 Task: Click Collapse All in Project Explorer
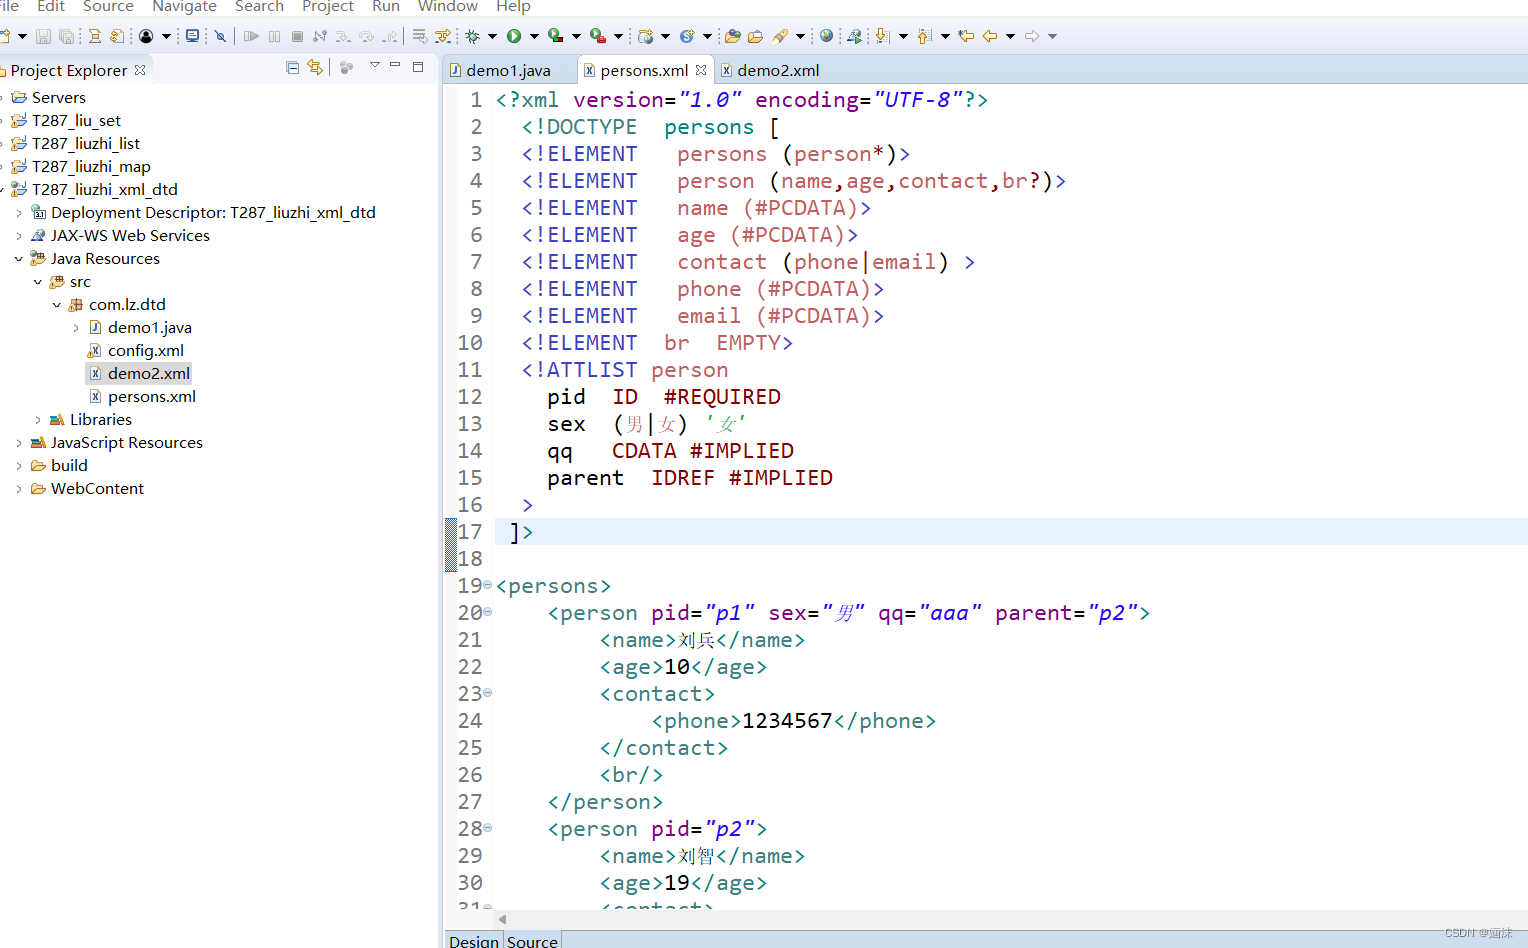[x=292, y=68]
